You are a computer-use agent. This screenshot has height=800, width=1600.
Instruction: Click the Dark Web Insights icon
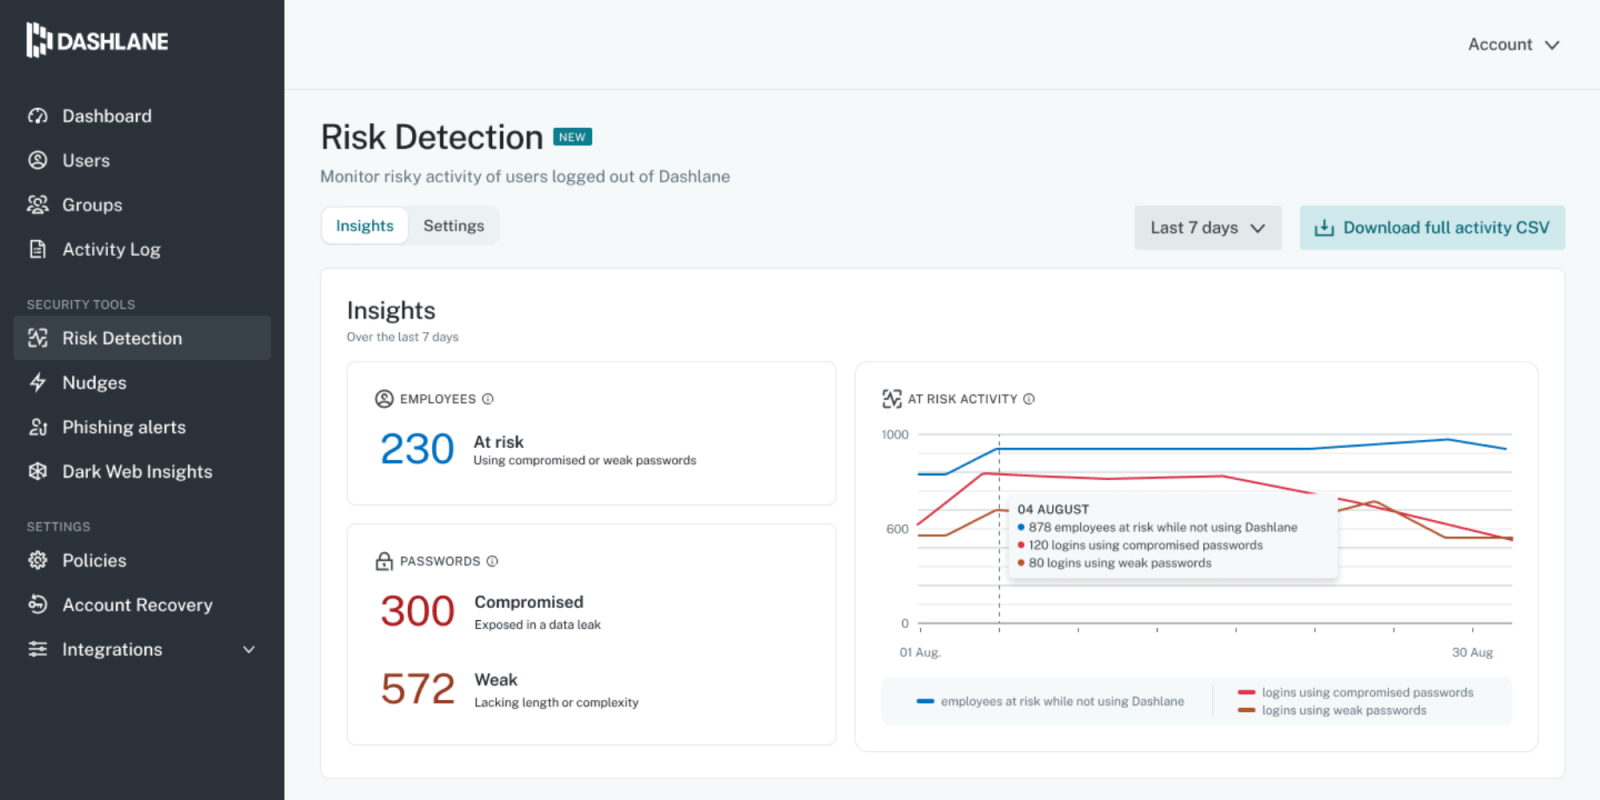coord(38,472)
